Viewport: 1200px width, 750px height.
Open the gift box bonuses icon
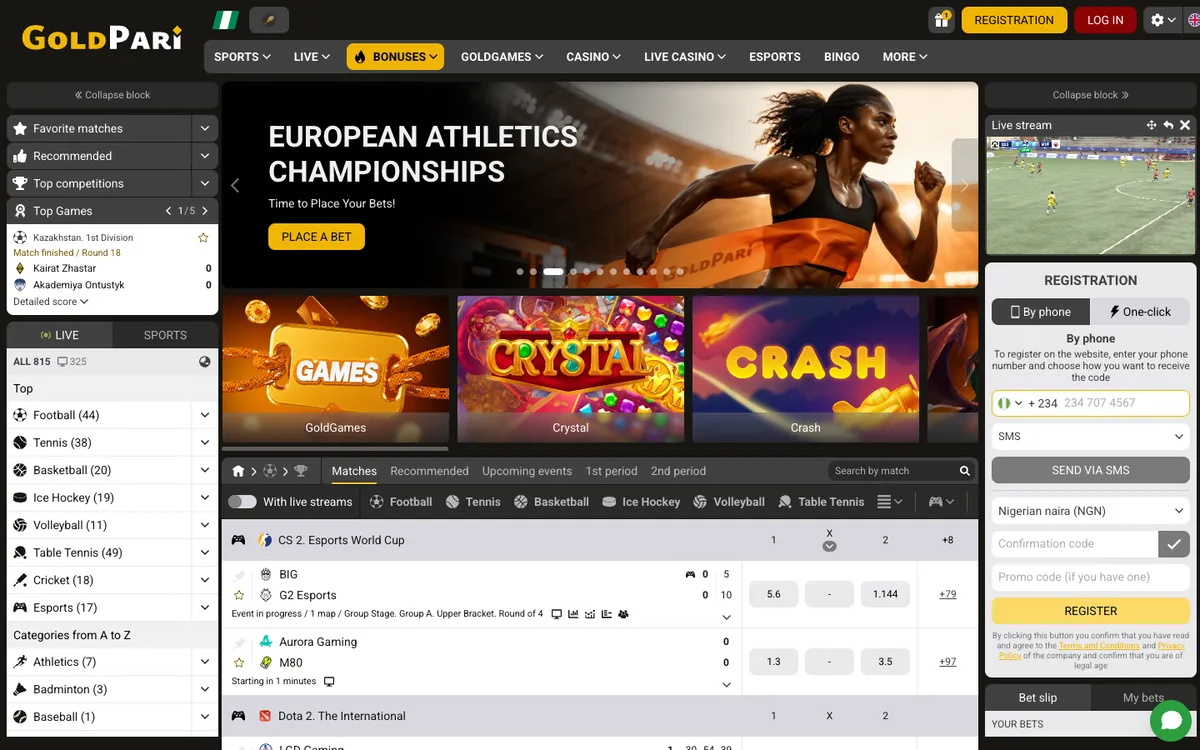click(x=941, y=20)
